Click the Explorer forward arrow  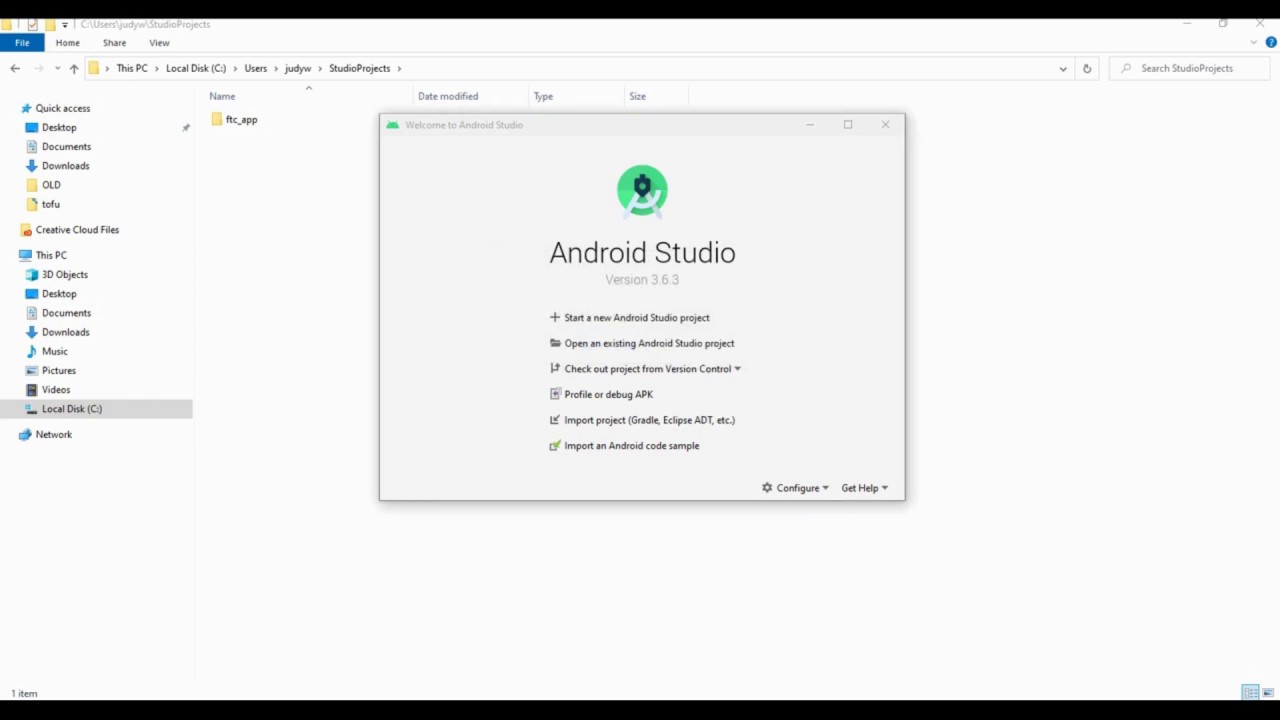(39, 68)
